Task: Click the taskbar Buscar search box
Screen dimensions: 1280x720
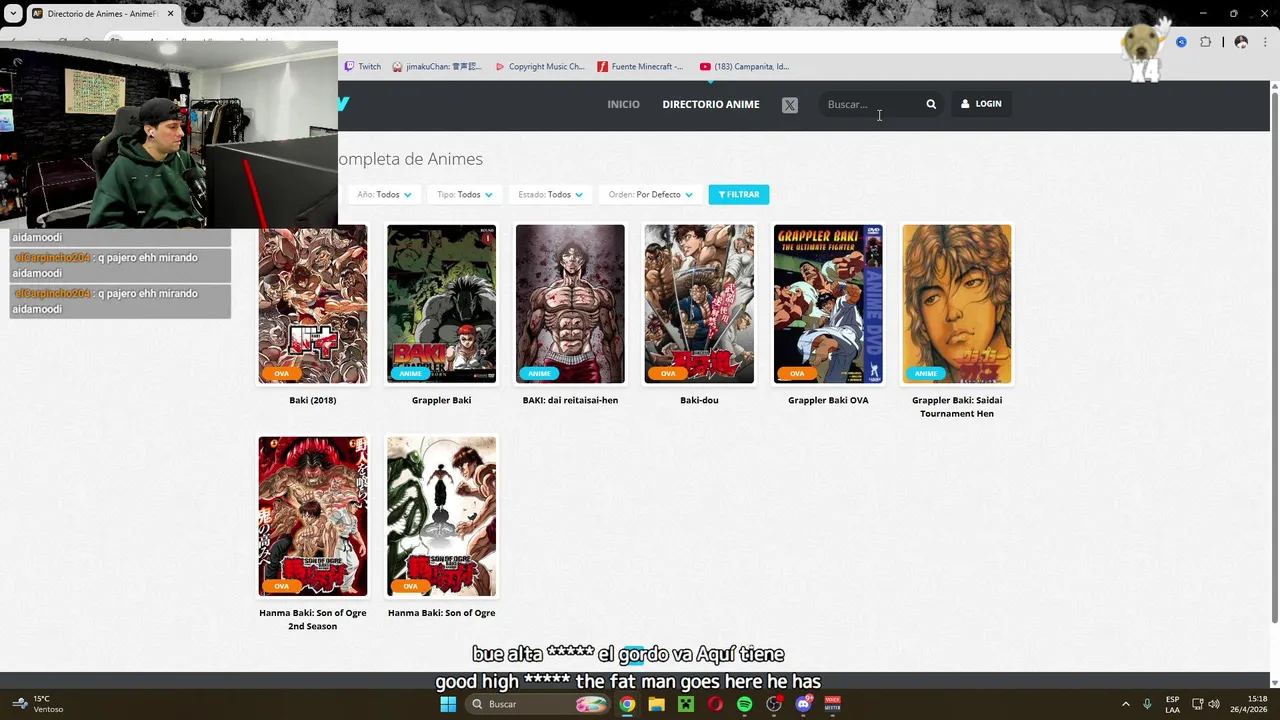Action: [537, 704]
